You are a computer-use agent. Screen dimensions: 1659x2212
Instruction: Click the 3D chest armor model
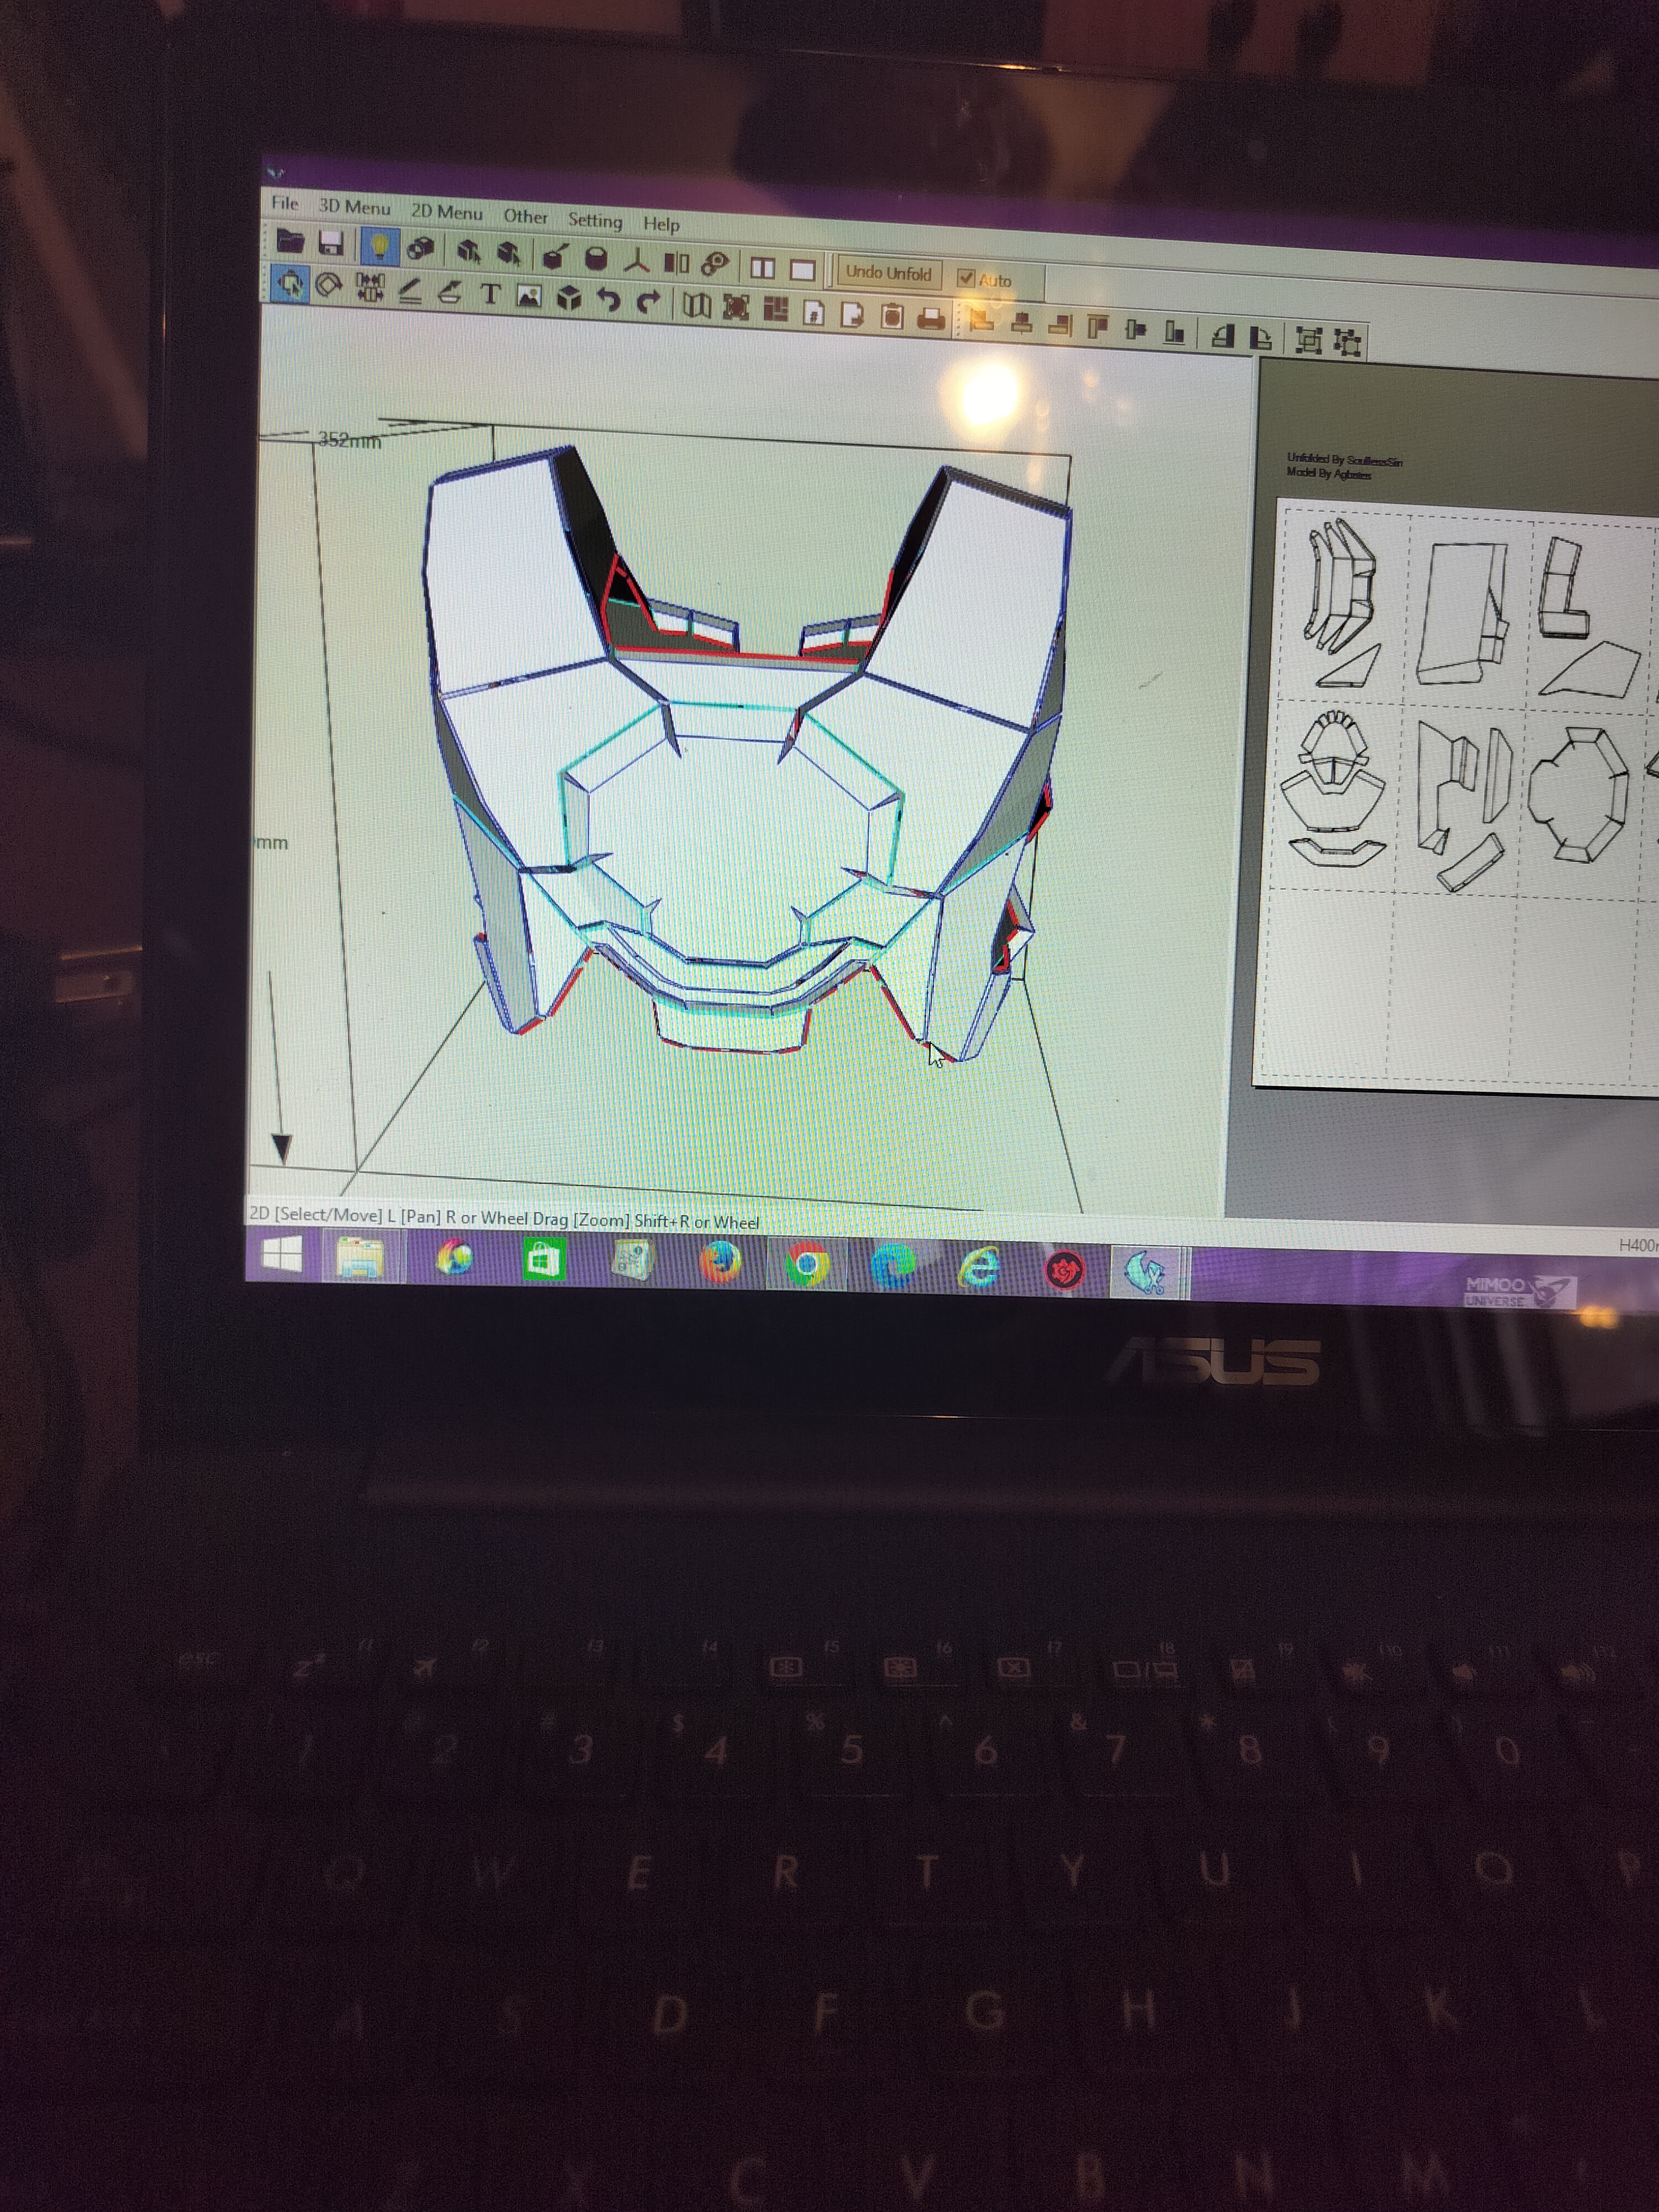(746, 755)
